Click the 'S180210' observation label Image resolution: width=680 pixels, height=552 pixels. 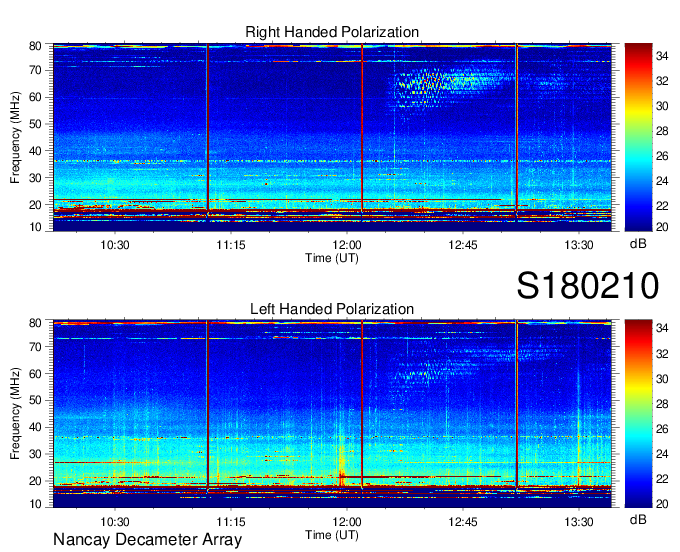coord(588,286)
